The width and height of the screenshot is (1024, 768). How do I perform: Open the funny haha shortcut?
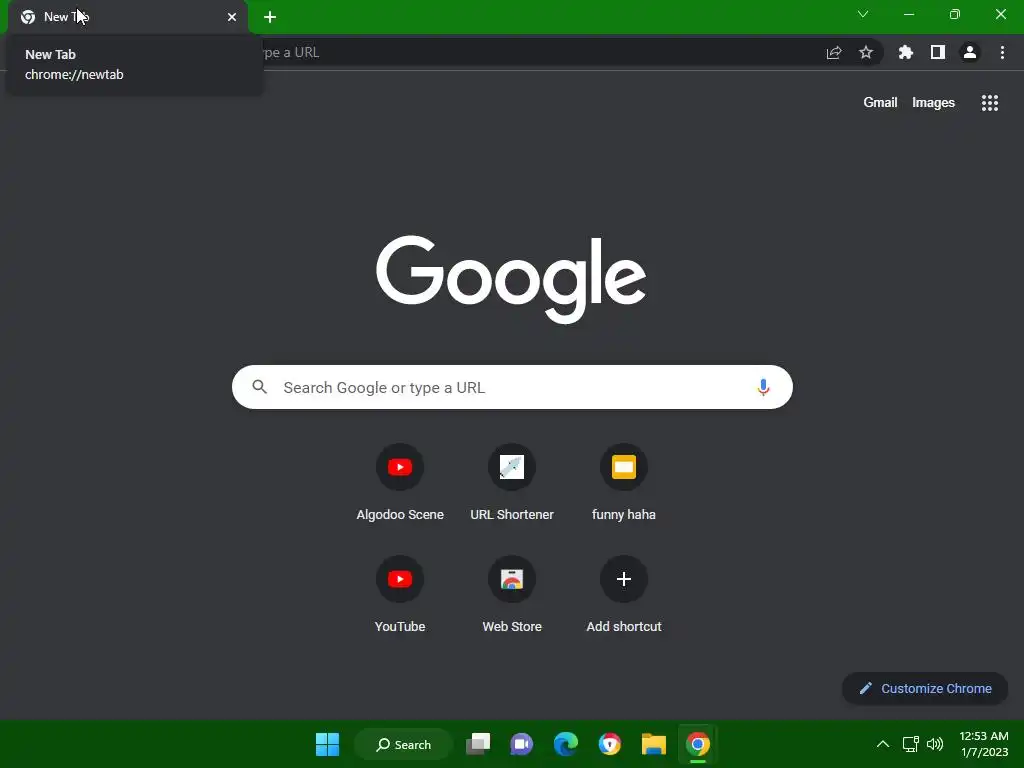pos(624,483)
